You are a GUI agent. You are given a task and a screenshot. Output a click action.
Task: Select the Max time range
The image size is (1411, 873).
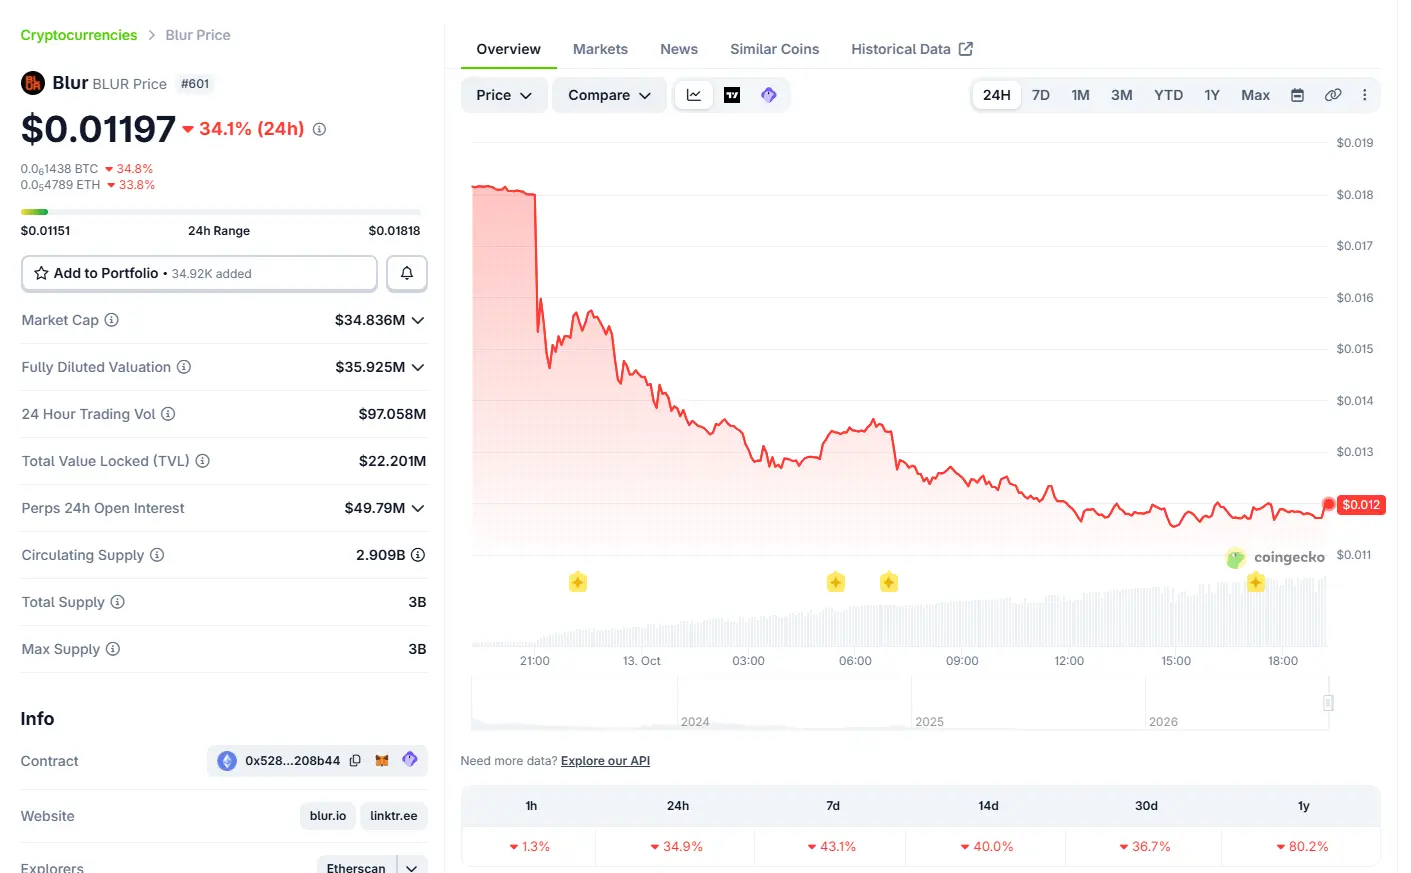[x=1255, y=95]
